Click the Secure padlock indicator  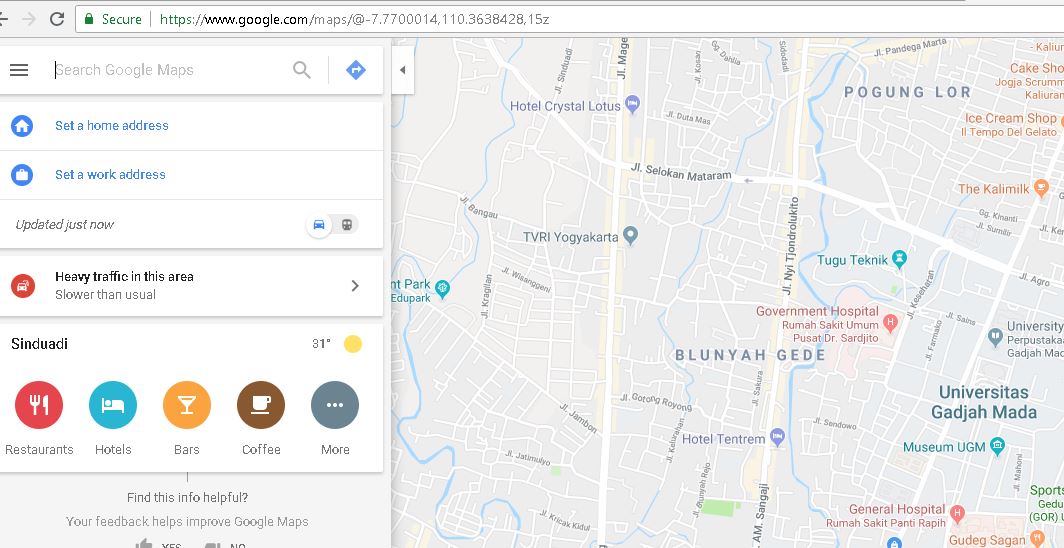click(x=89, y=19)
